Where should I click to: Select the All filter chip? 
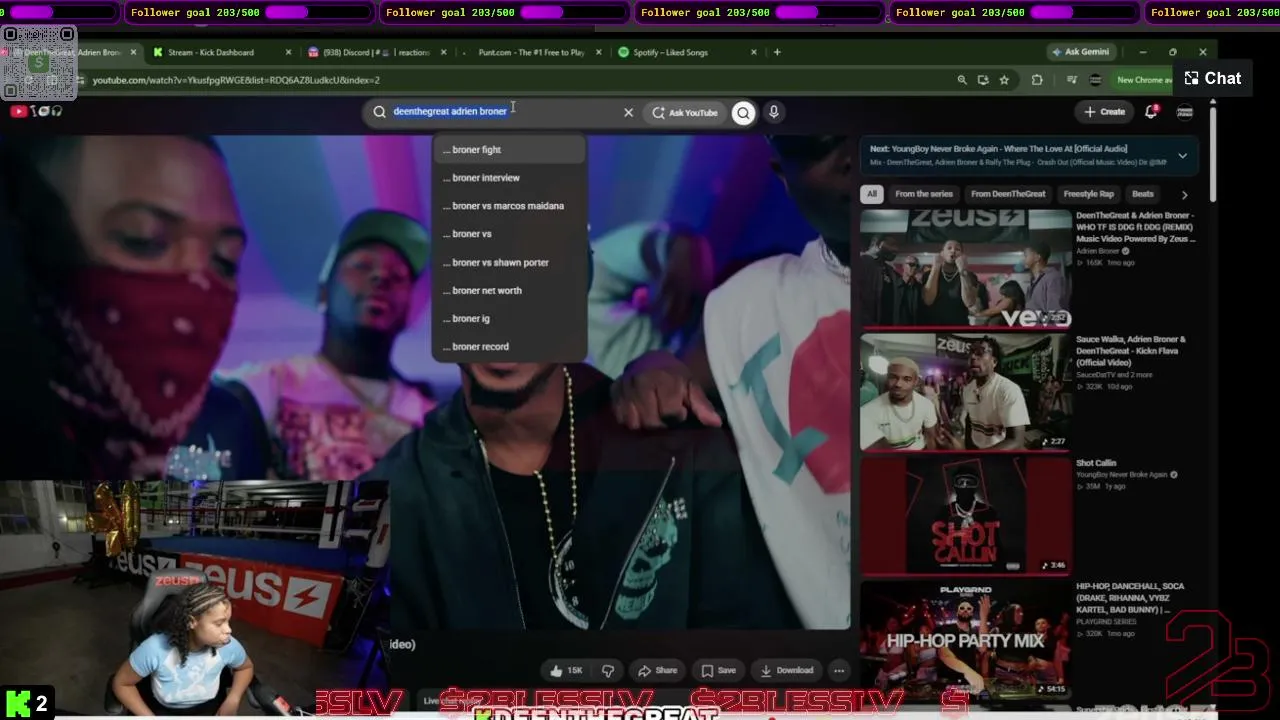(x=872, y=194)
